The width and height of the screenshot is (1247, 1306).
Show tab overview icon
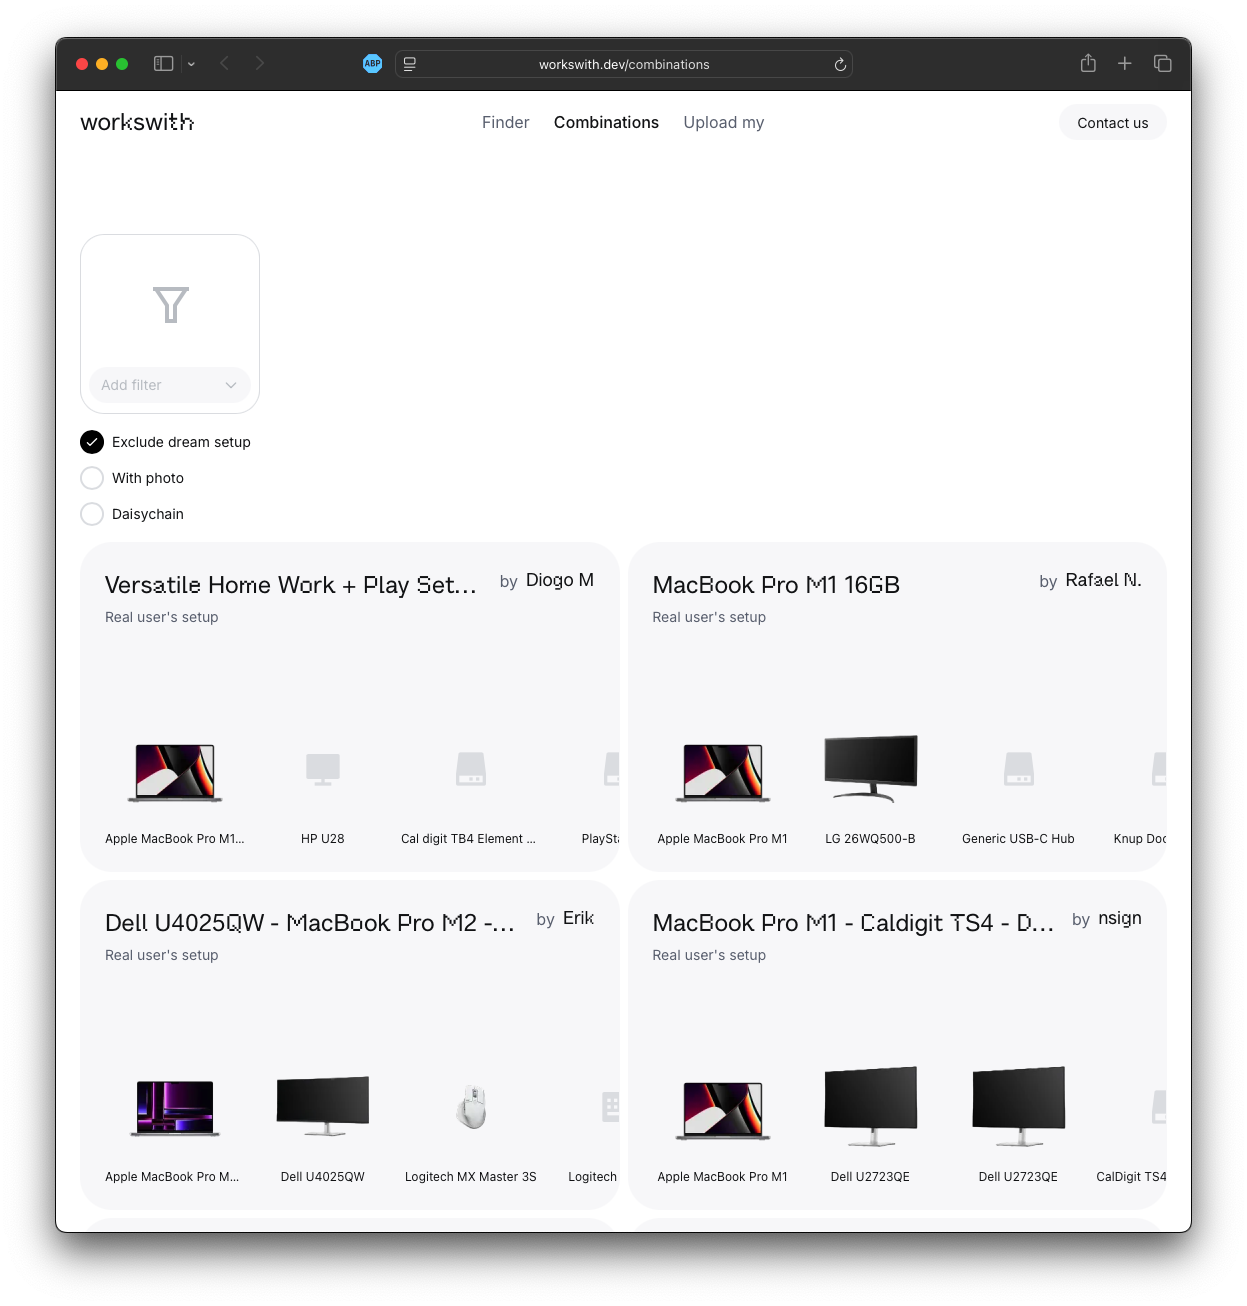(1162, 64)
